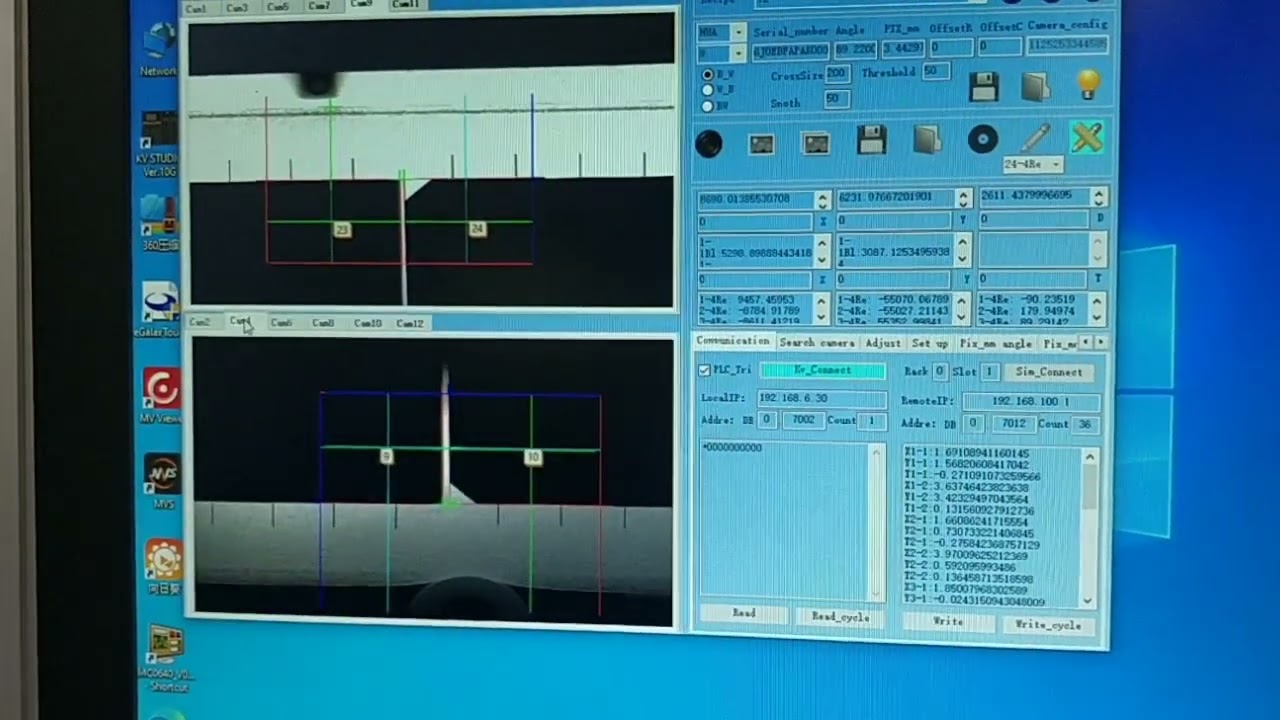
Task: Click the floppy save icon beside Threshold field
Action: 984,87
